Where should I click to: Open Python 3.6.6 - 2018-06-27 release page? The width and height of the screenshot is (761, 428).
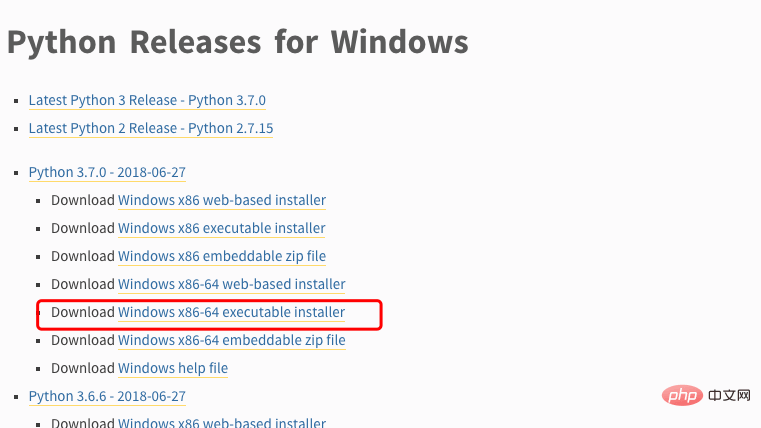coord(107,396)
